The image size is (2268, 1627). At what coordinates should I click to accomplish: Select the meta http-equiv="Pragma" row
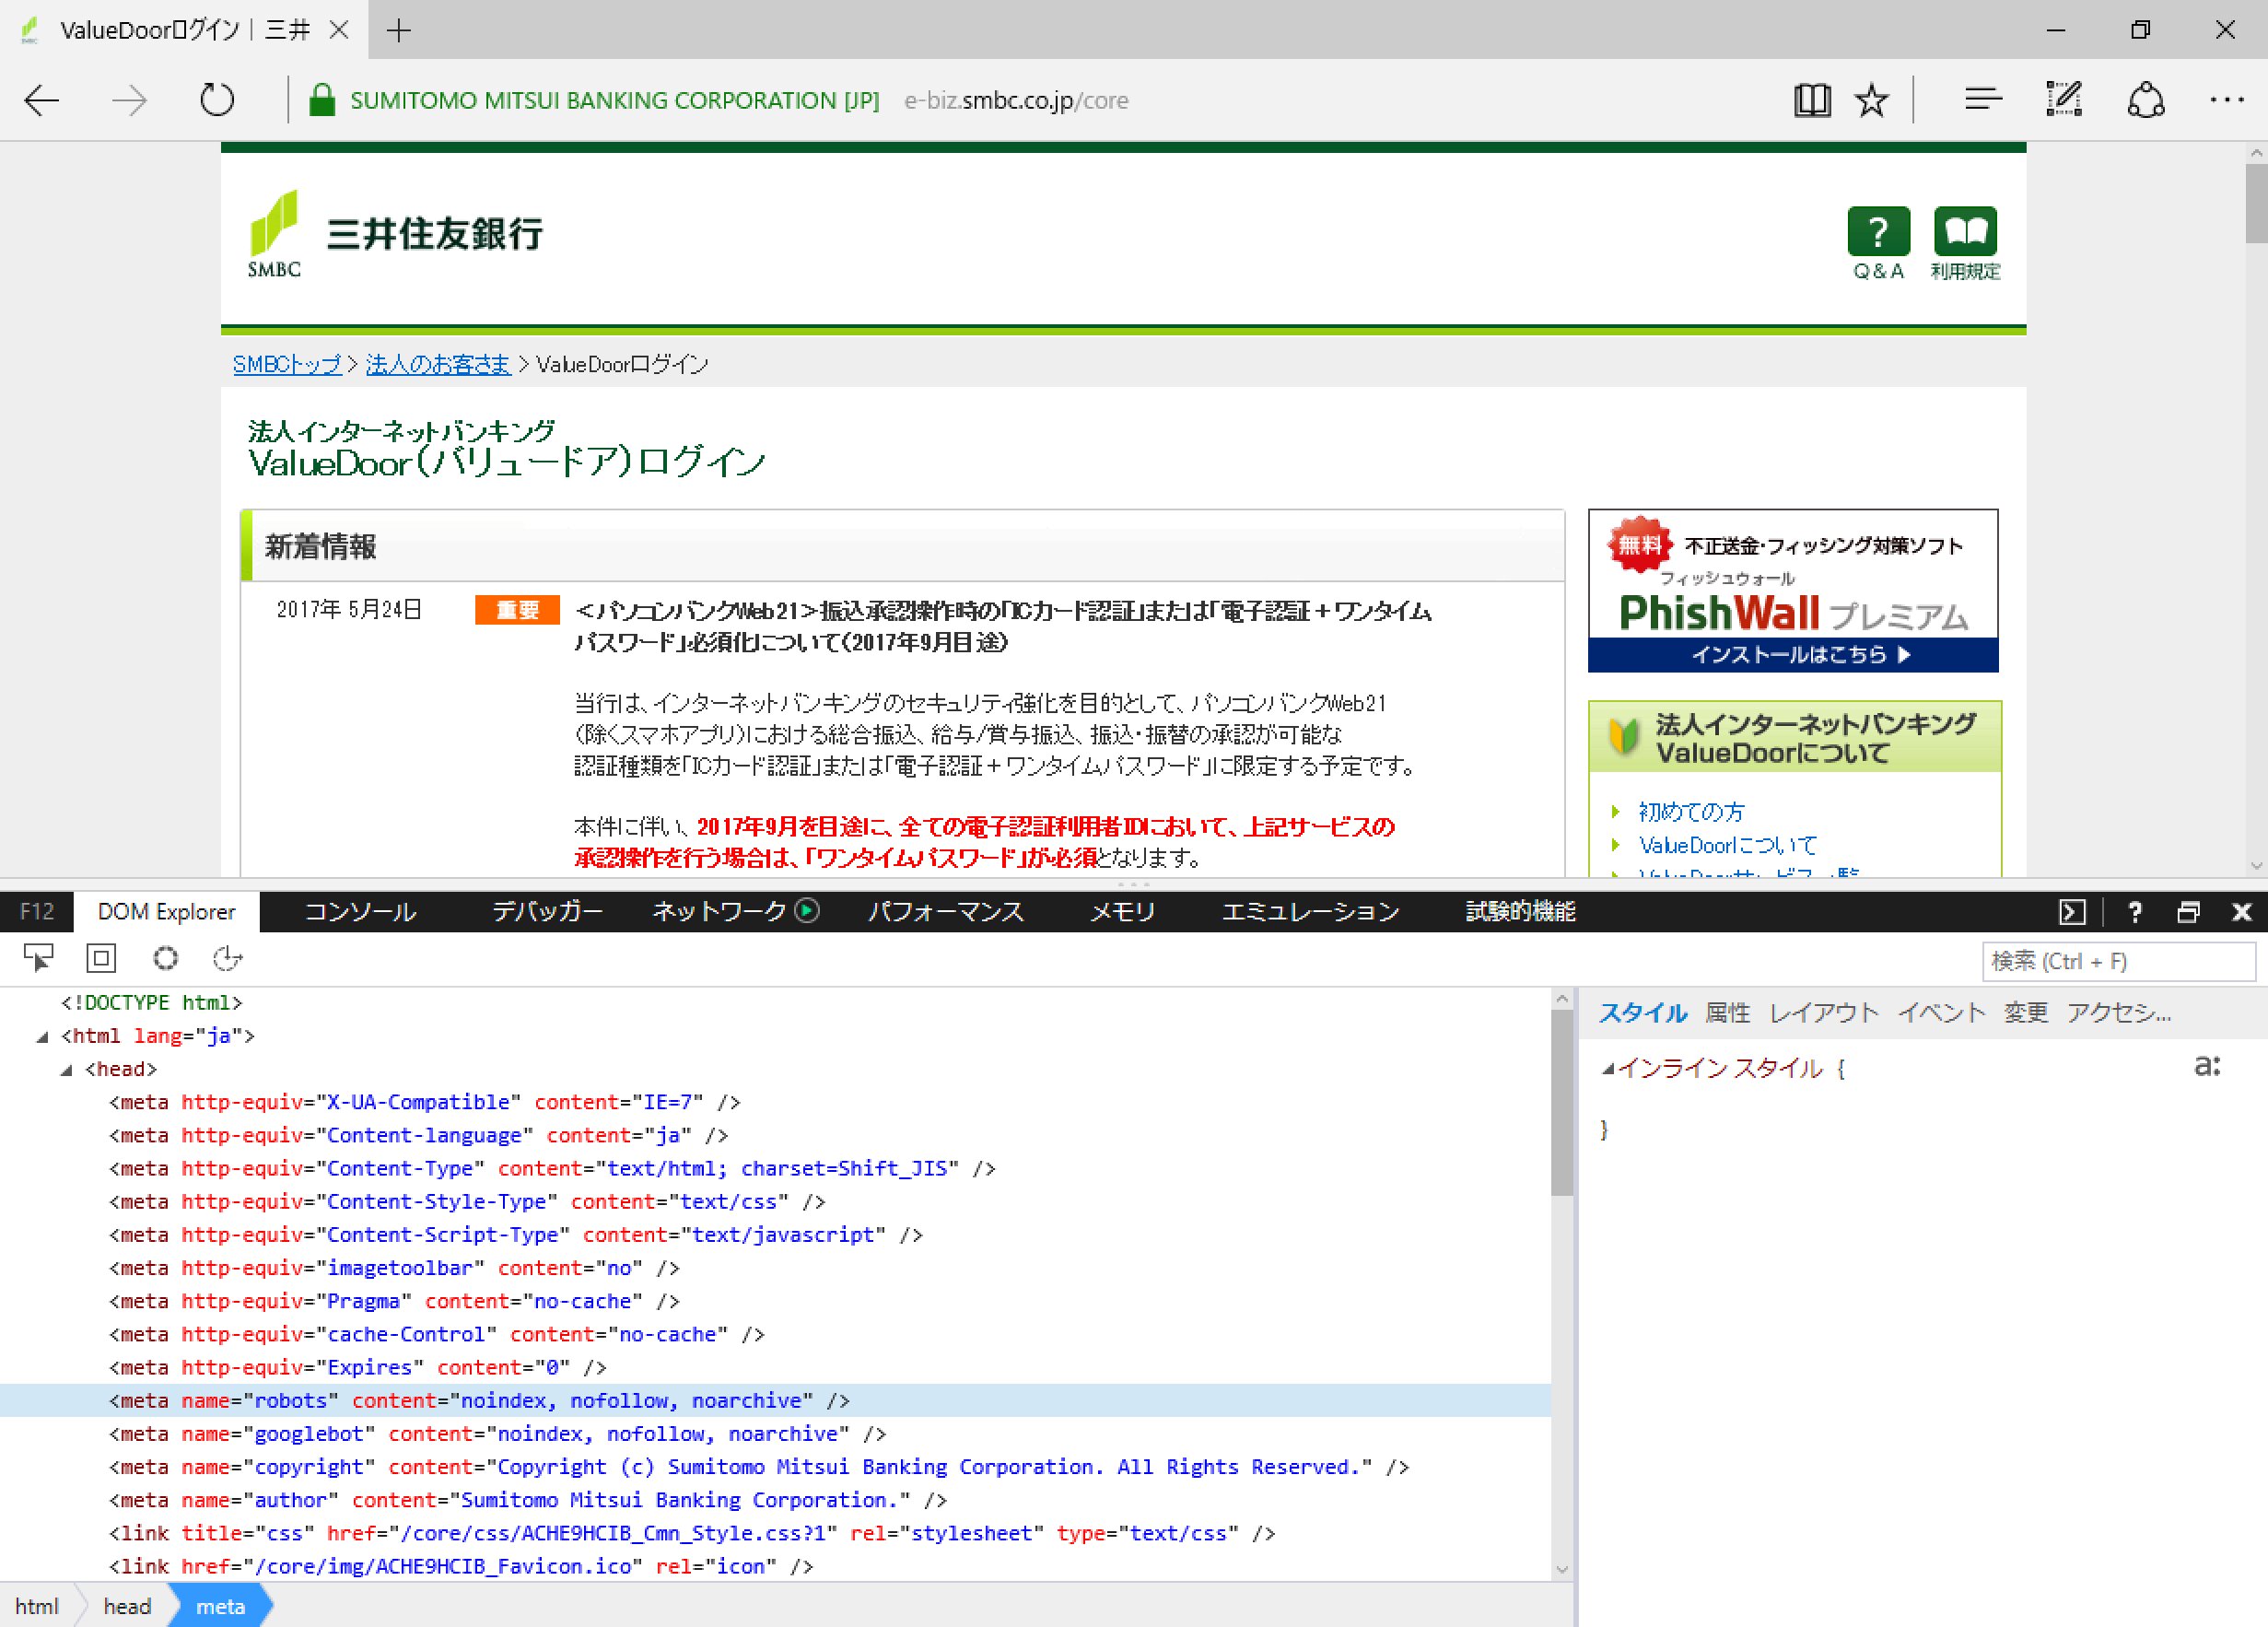point(775,1301)
